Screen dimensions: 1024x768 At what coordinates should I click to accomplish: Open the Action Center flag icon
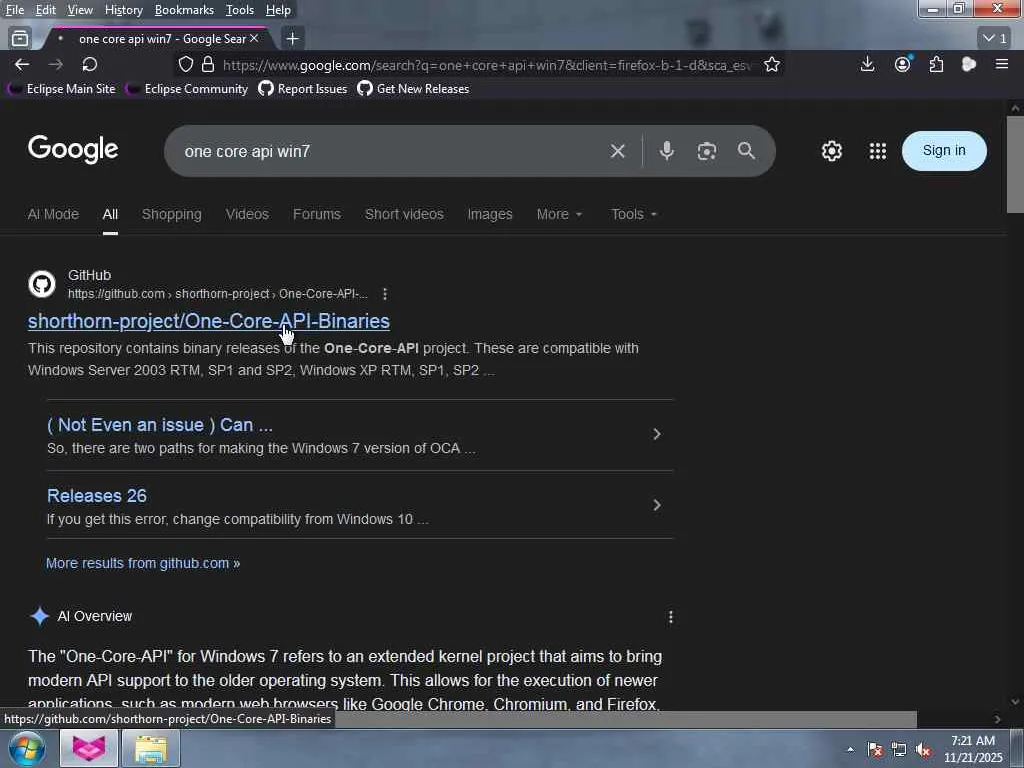coord(875,750)
